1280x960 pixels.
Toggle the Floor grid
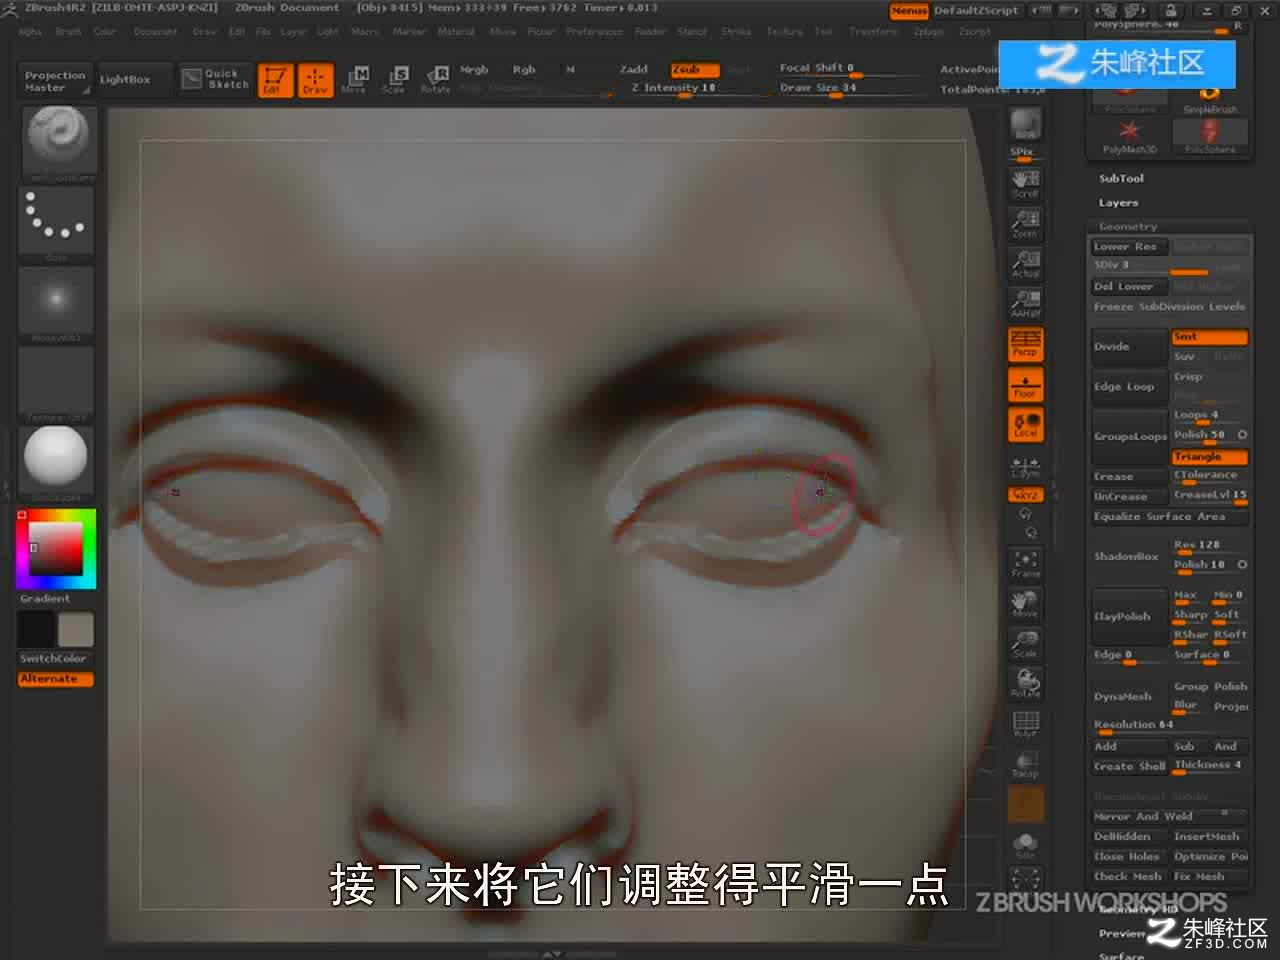(1026, 385)
